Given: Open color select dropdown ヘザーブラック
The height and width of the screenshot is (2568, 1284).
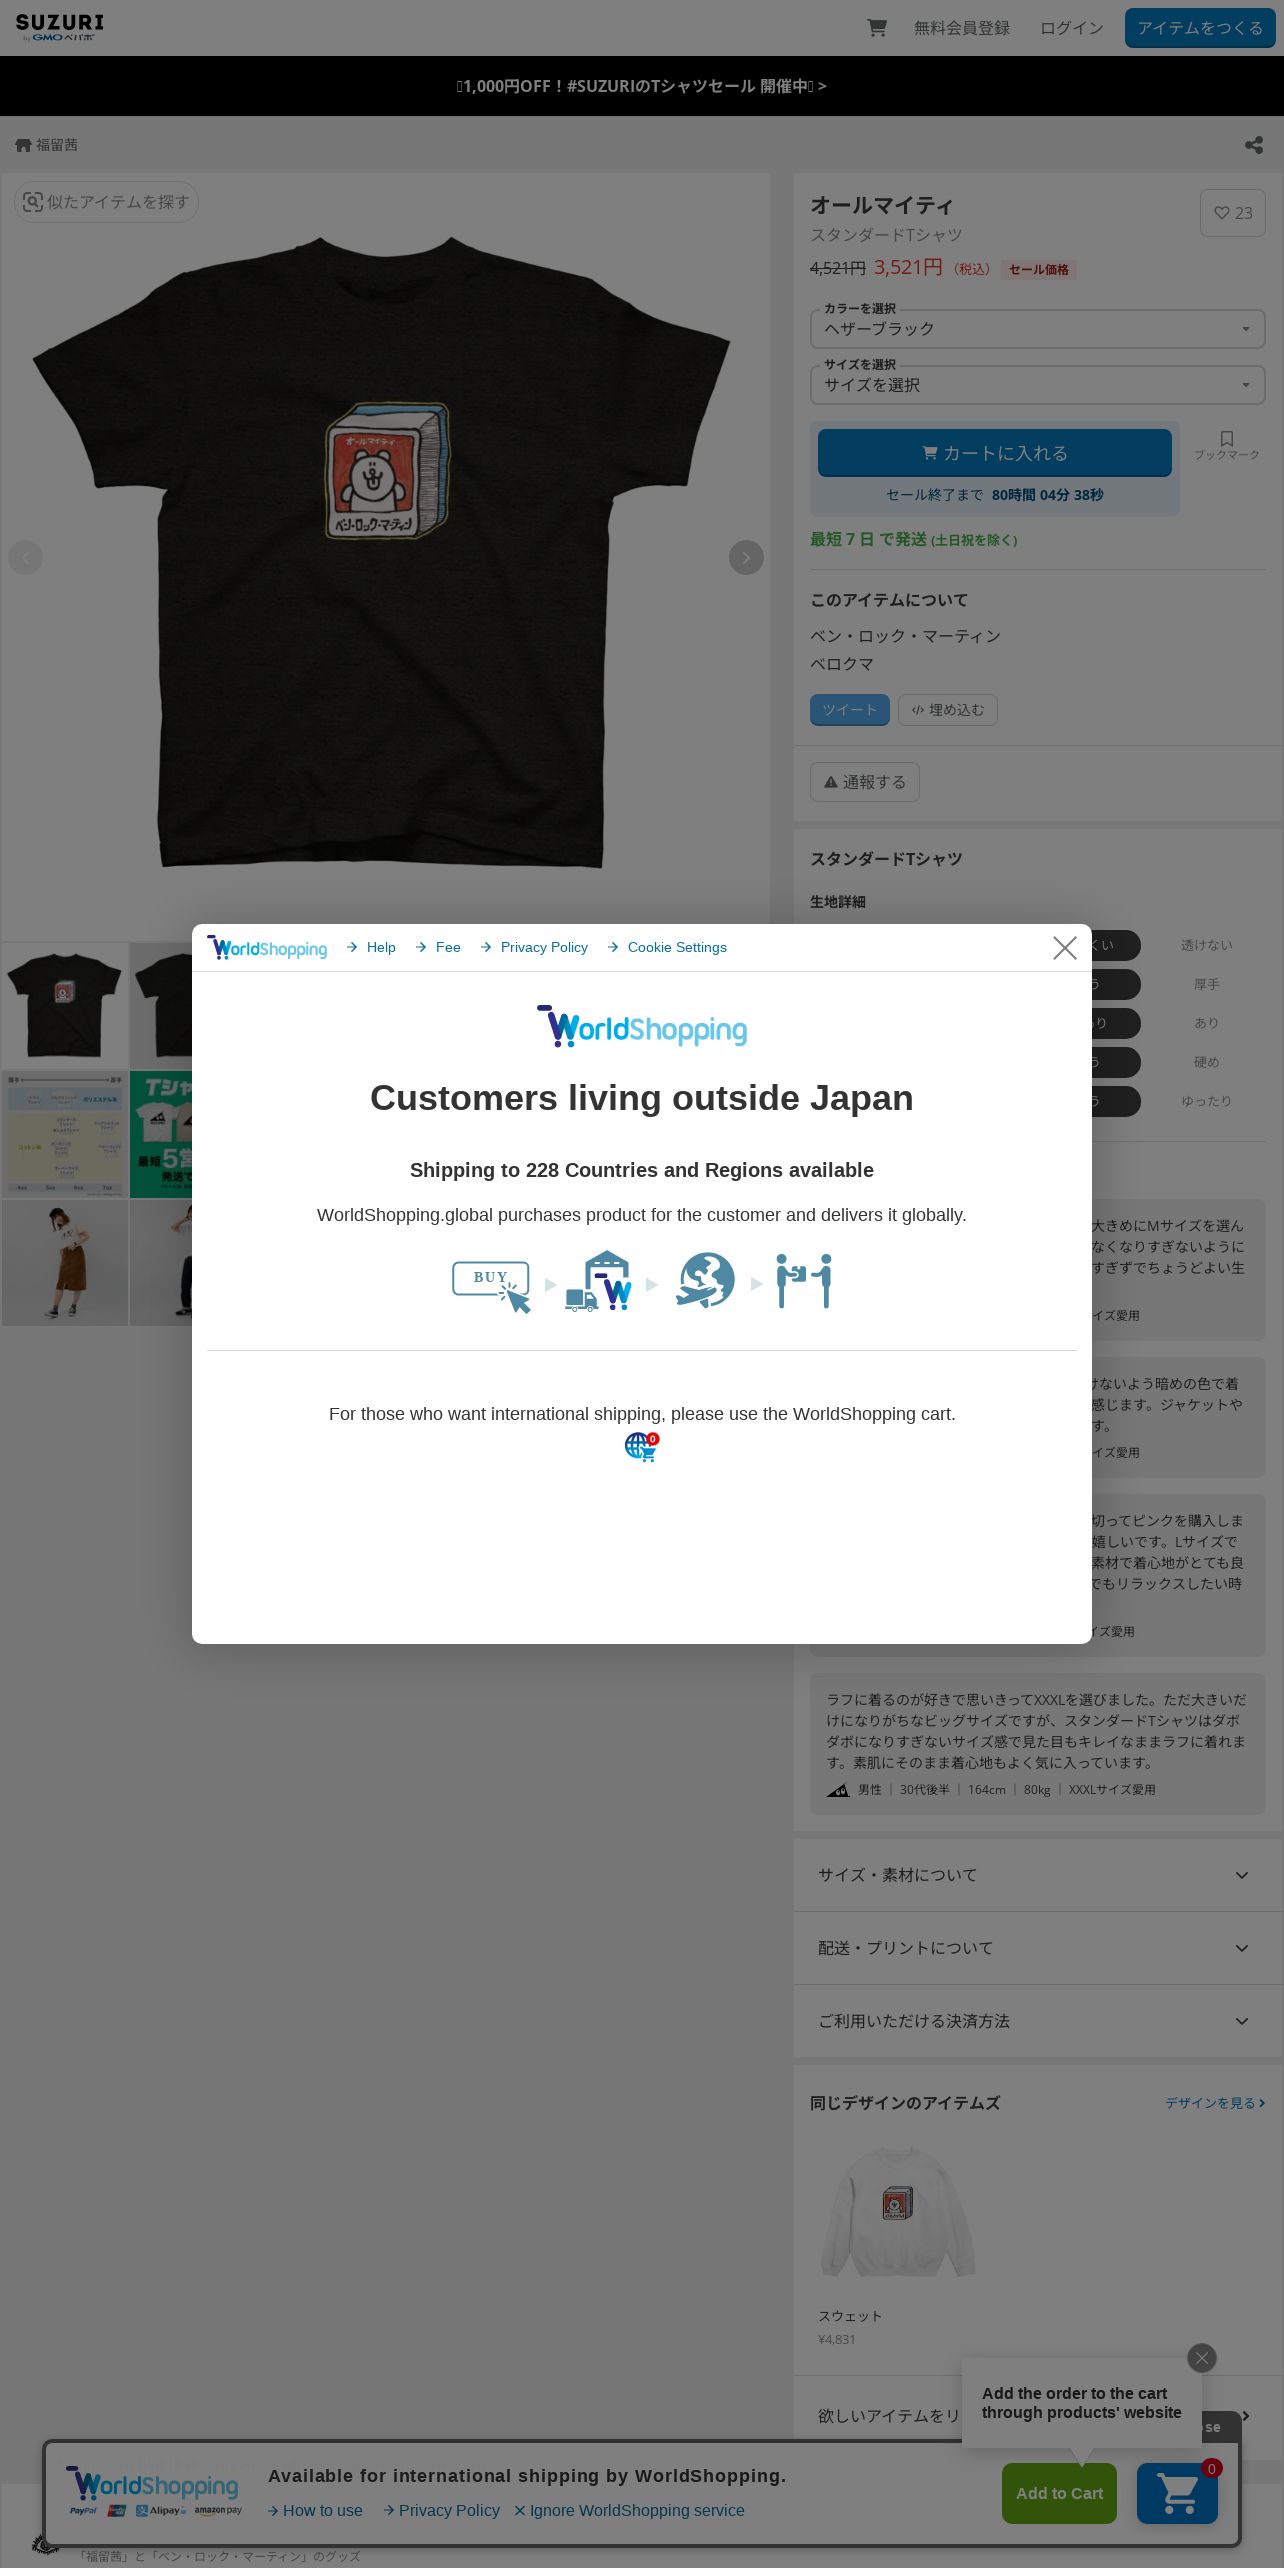Looking at the screenshot, I should tap(1038, 329).
